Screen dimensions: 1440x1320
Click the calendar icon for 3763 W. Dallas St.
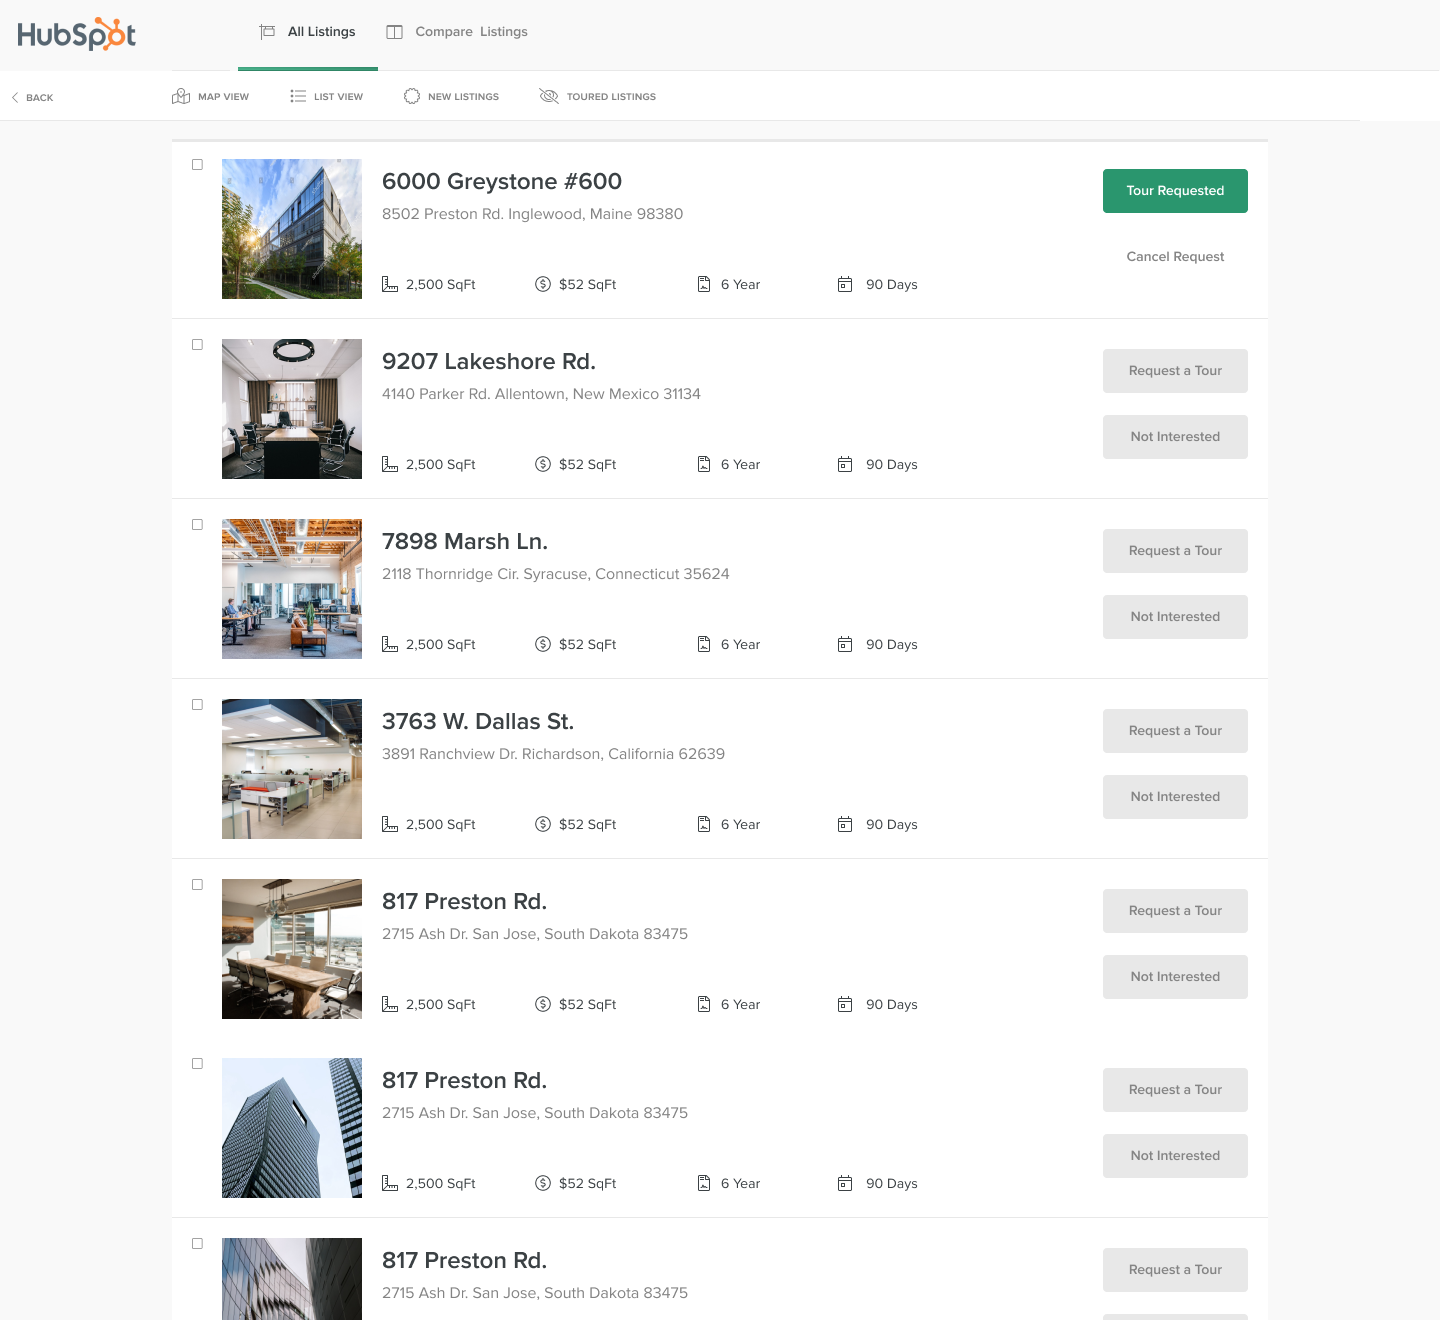click(845, 824)
